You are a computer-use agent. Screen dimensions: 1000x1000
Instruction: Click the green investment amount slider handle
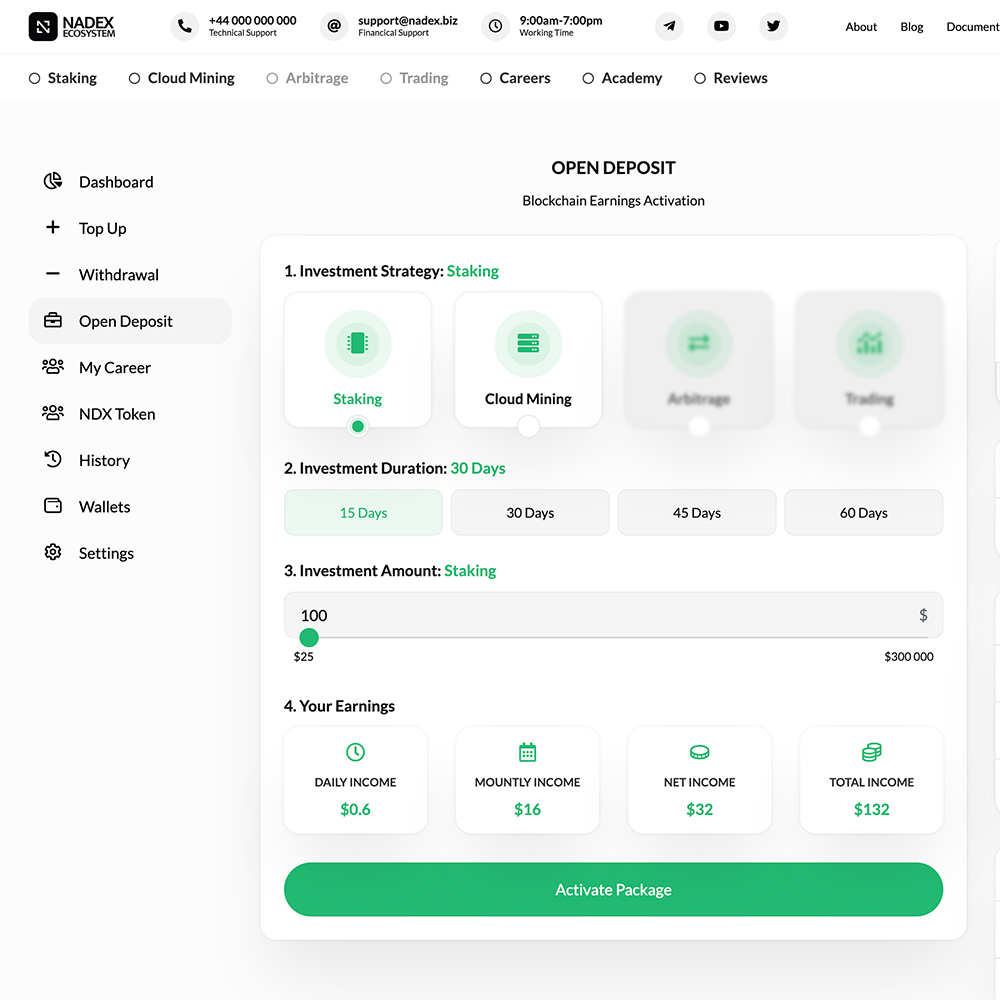[309, 637]
